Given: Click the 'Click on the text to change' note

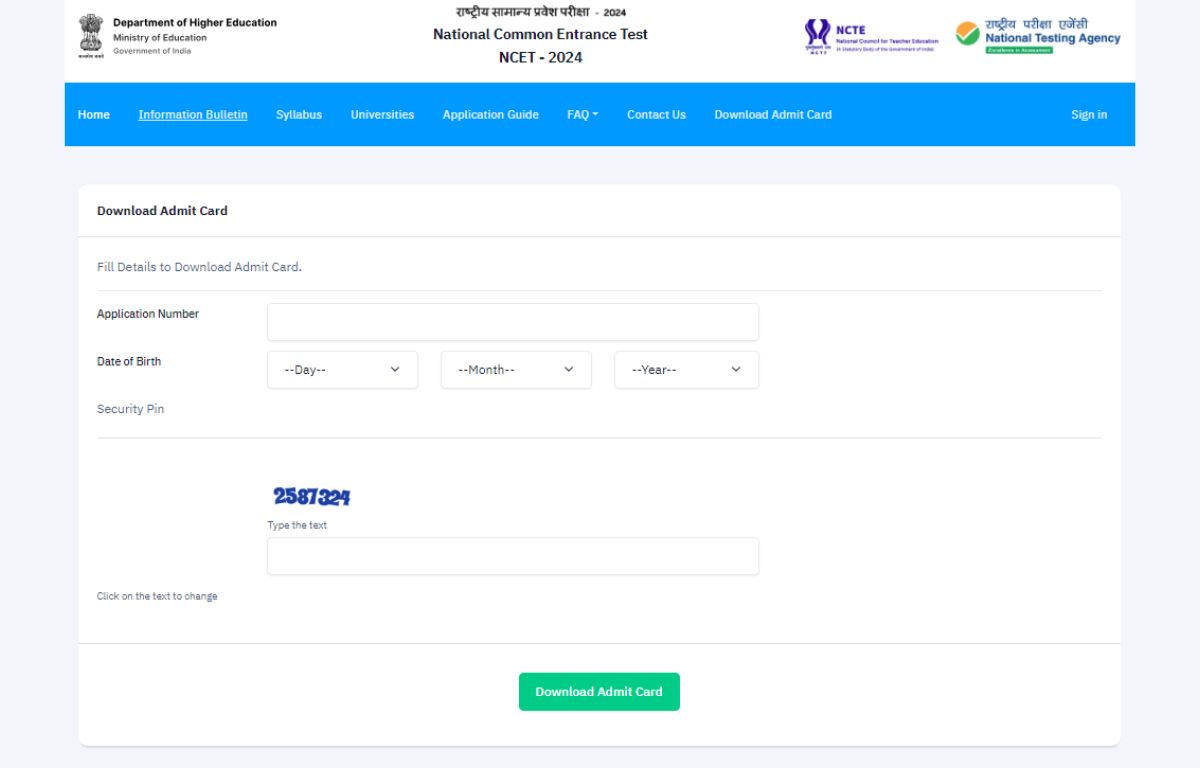Looking at the screenshot, I should click(157, 596).
